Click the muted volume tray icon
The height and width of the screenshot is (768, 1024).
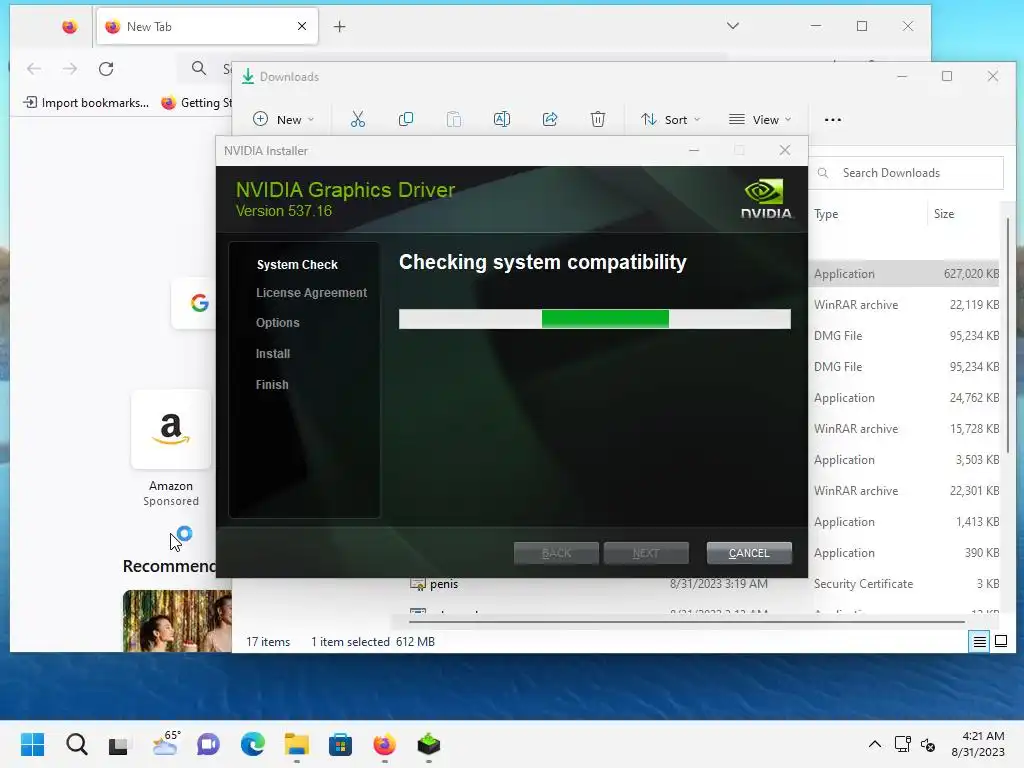point(927,744)
